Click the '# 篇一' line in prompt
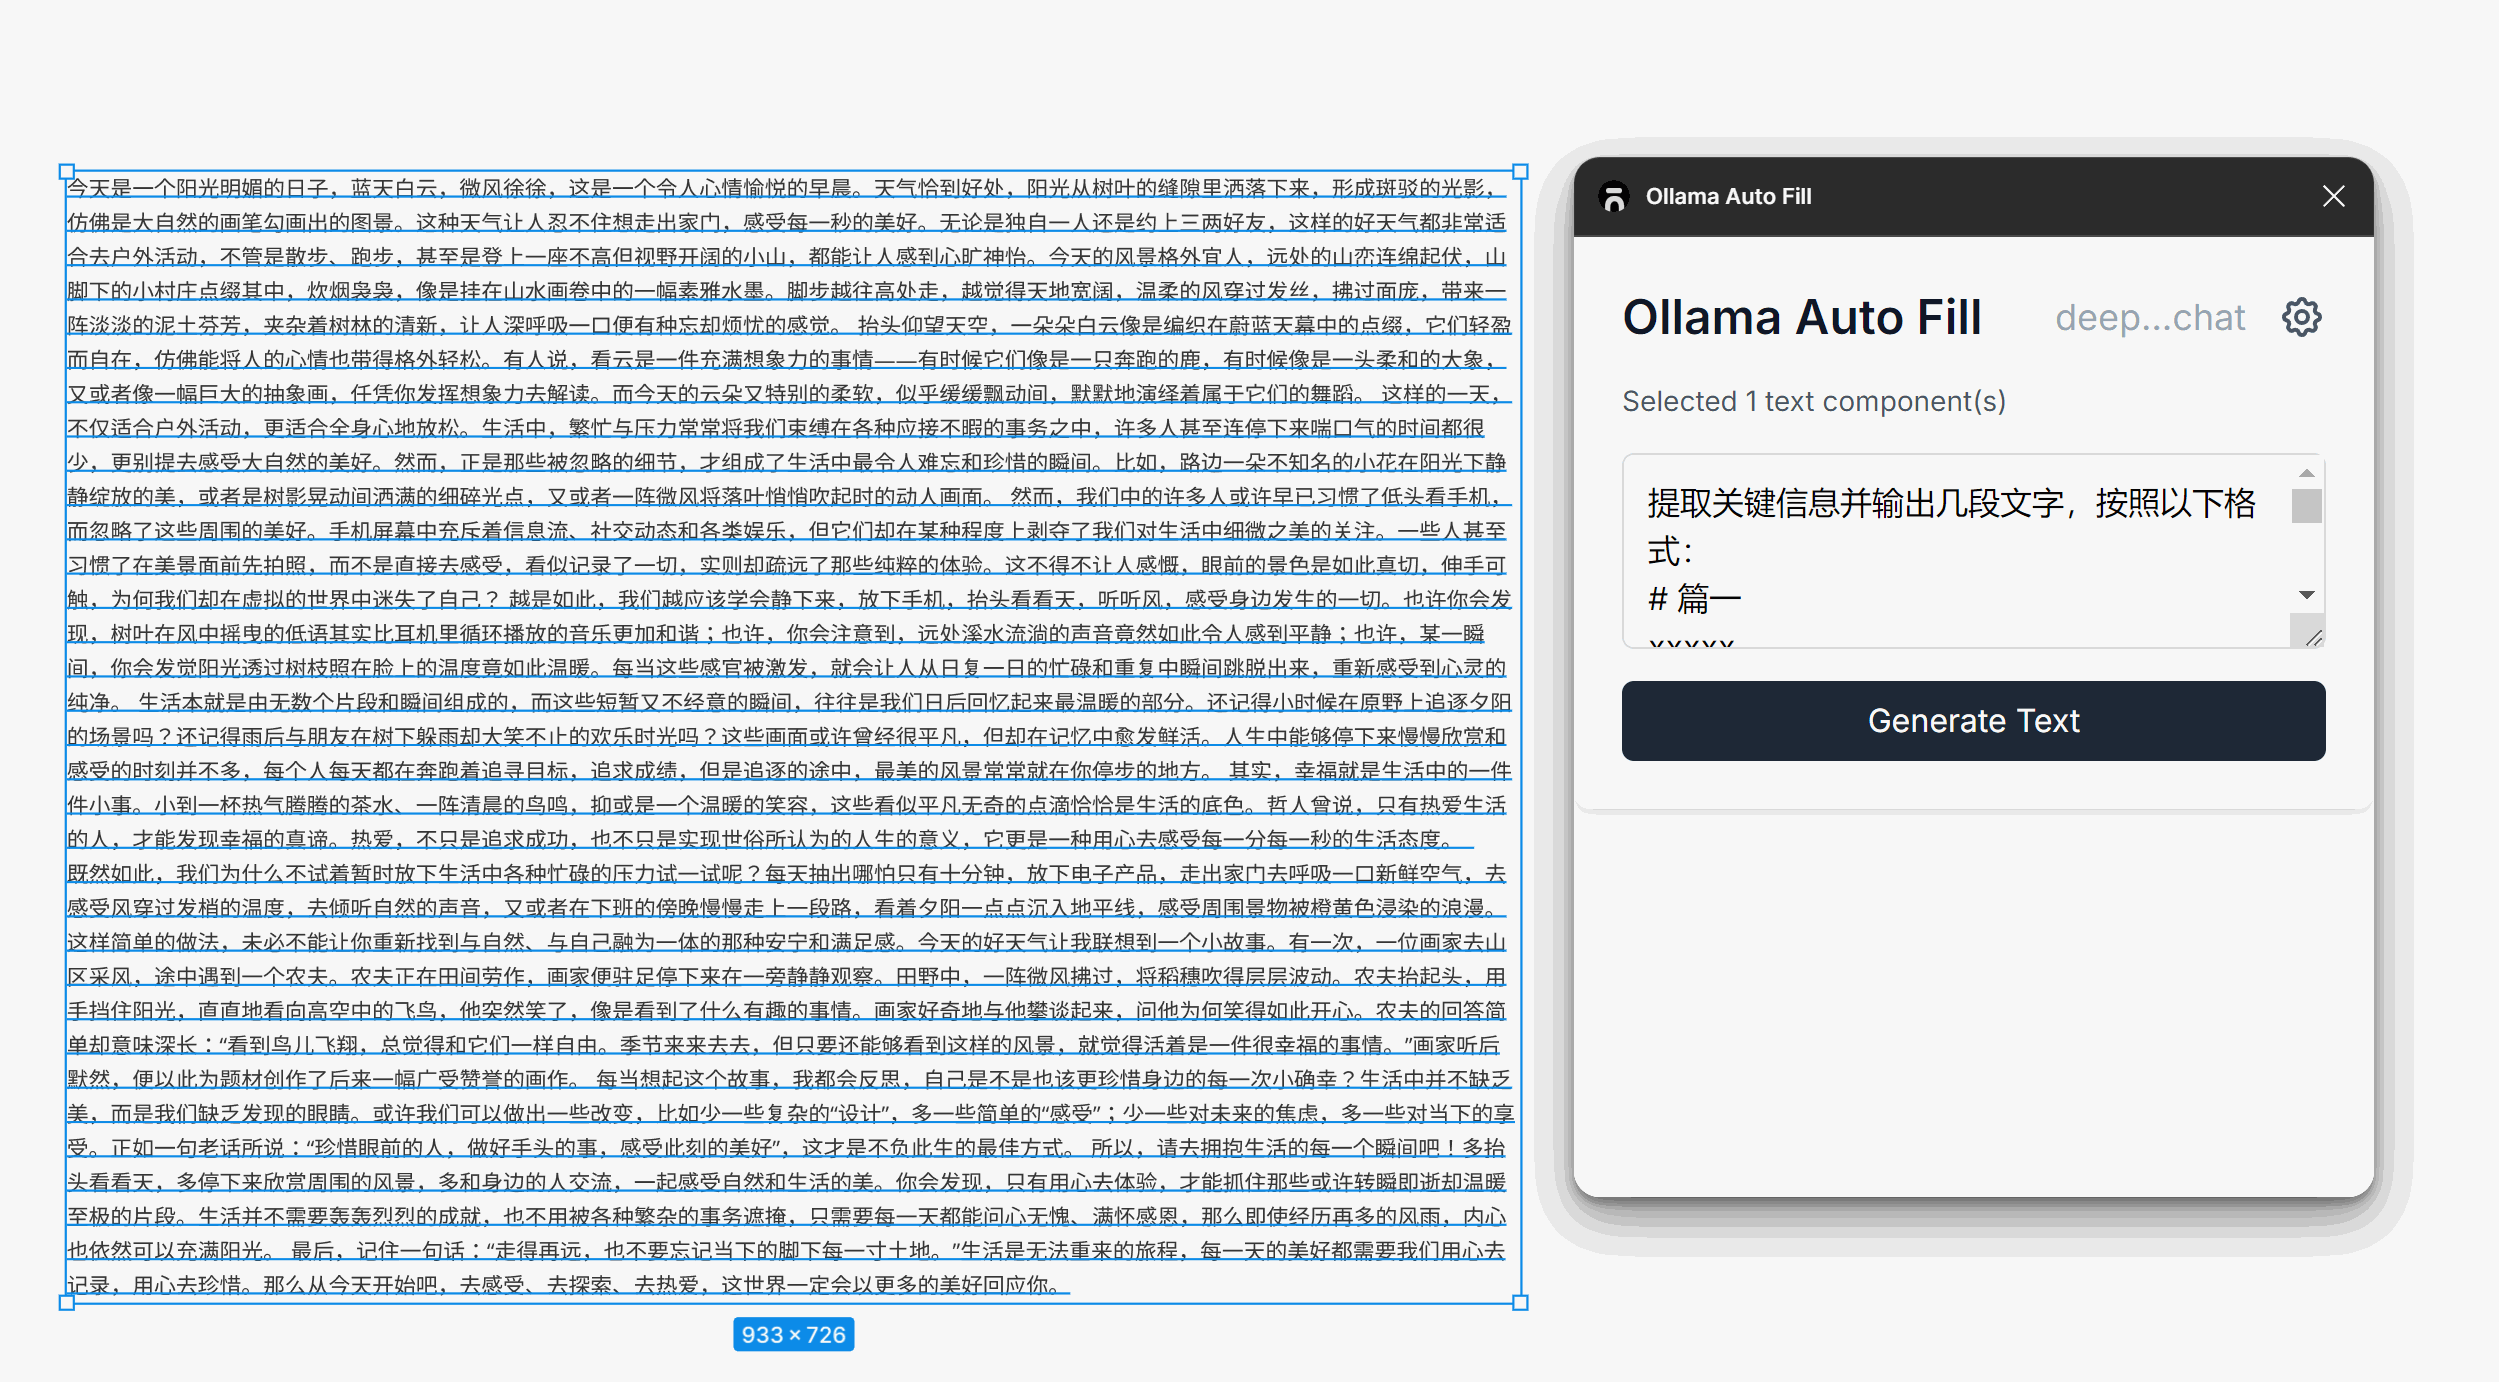2499x1382 pixels. pos(1694,599)
